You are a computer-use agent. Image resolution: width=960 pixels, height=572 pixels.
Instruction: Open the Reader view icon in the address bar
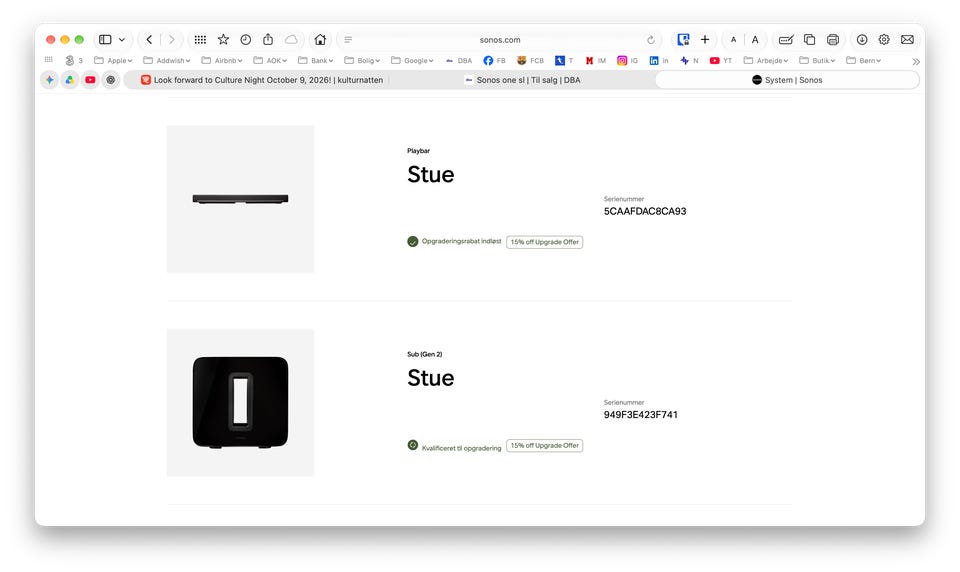tap(348, 40)
